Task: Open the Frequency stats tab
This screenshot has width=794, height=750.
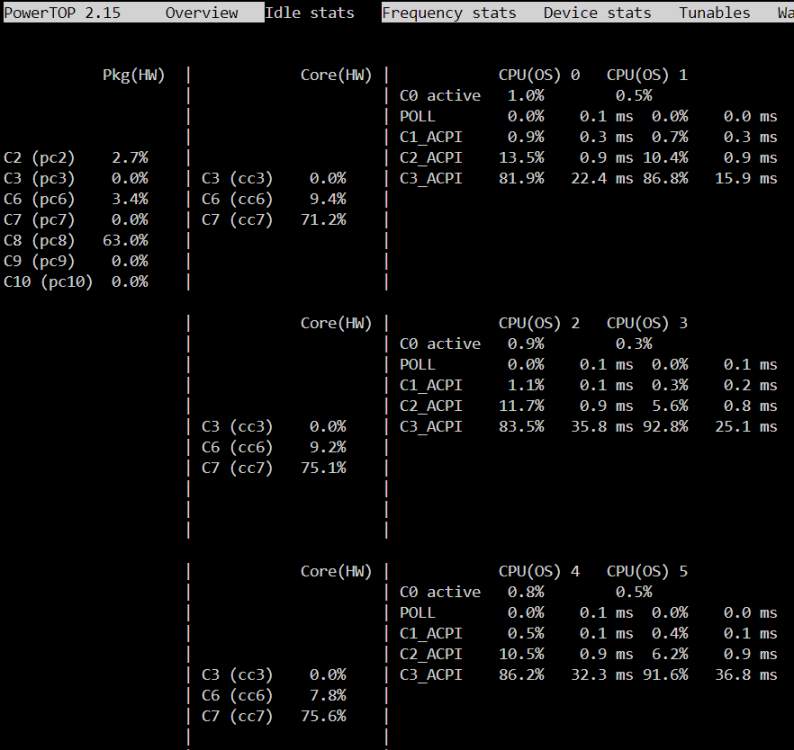Action: click(x=449, y=13)
